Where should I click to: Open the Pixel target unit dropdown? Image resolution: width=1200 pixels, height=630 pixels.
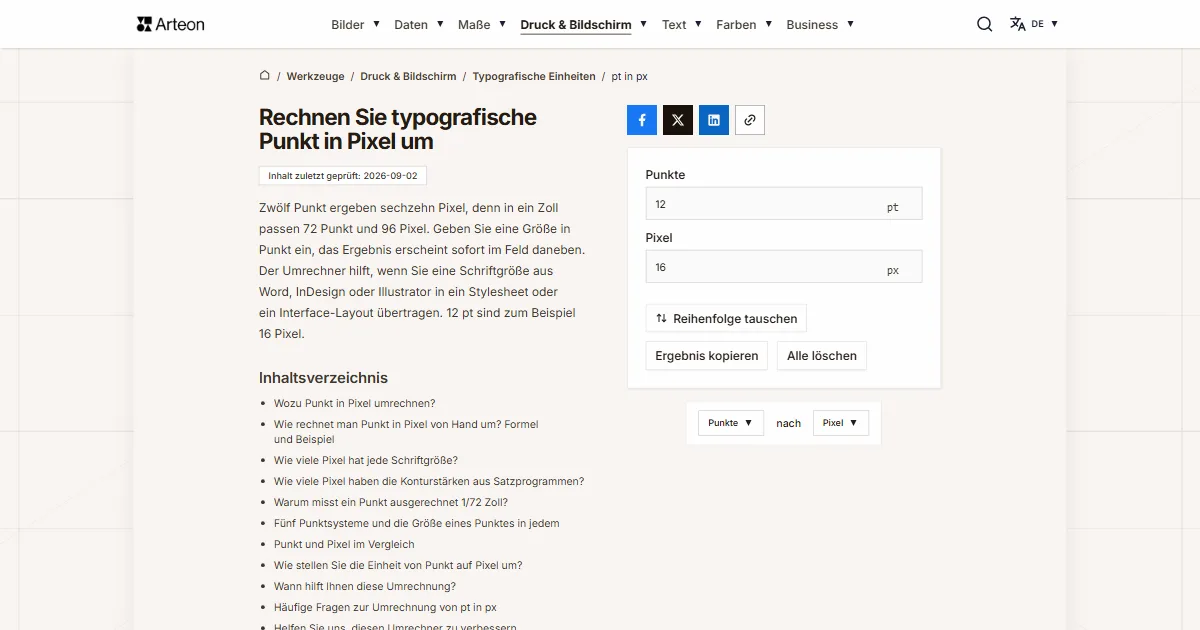(841, 423)
